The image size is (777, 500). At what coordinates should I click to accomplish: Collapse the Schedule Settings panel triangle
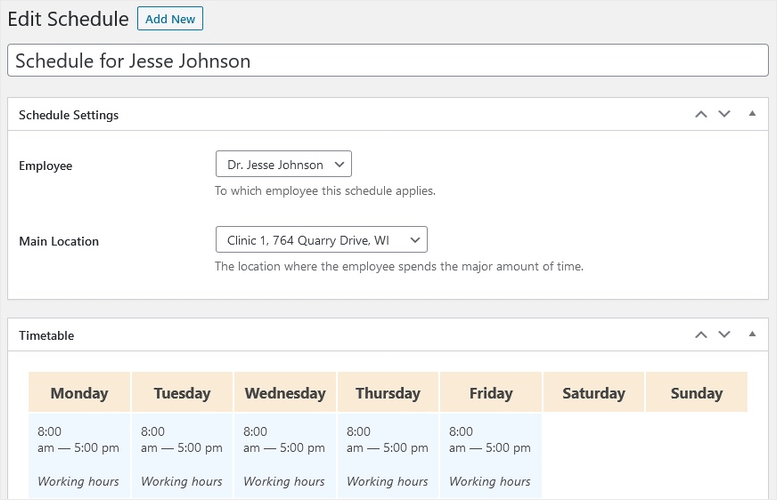752,114
